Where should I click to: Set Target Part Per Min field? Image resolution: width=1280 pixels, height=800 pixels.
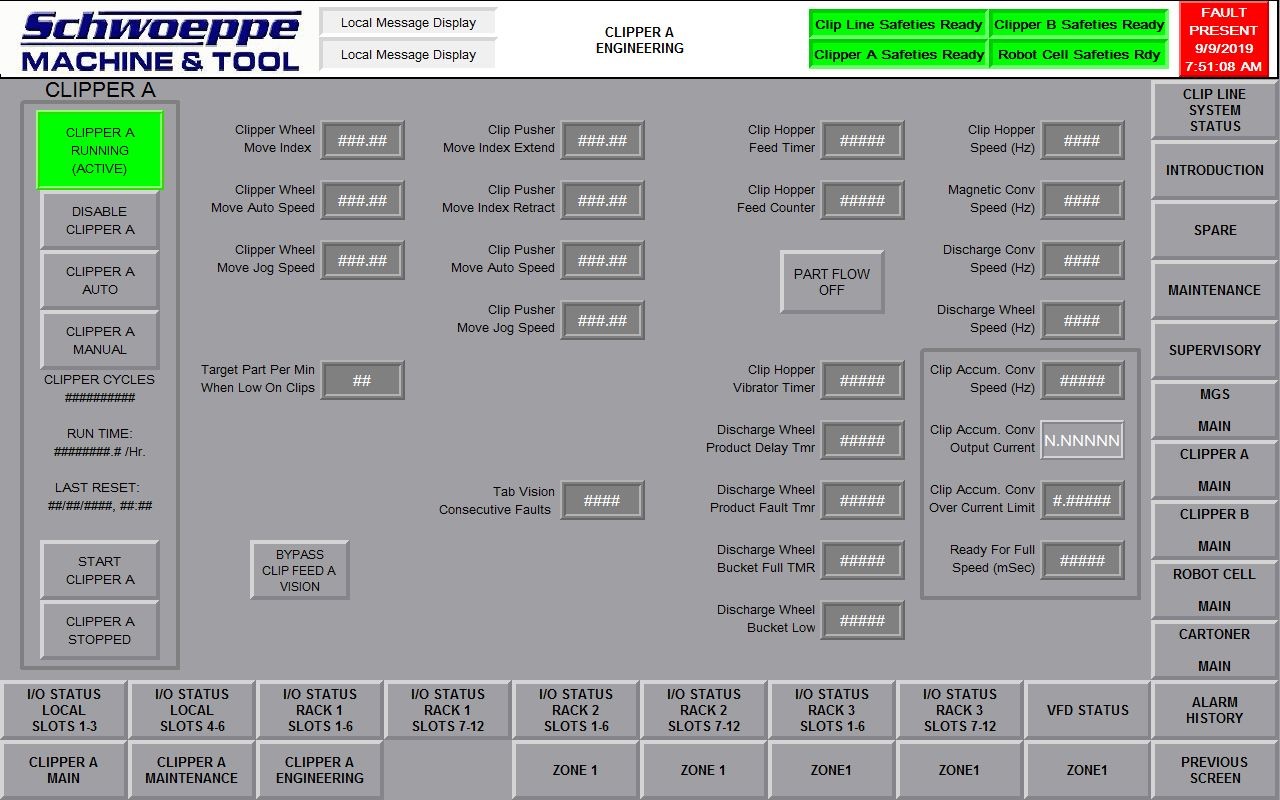[362, 381]
